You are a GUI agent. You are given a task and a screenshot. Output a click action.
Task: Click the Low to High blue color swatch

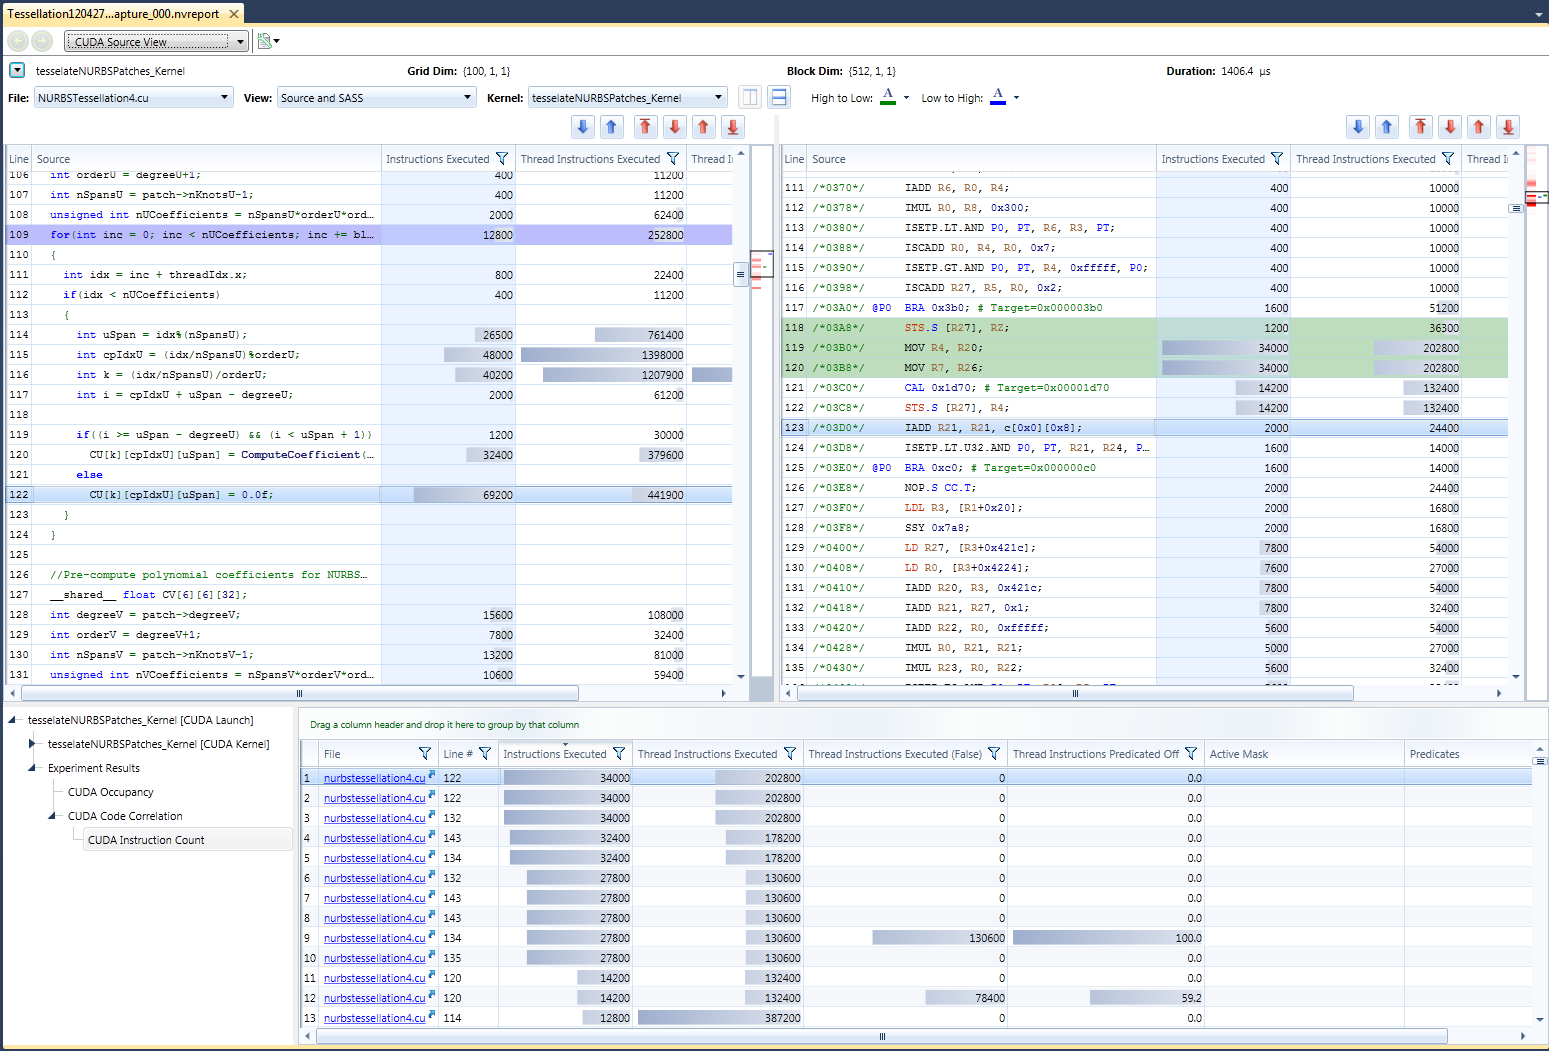997,97
